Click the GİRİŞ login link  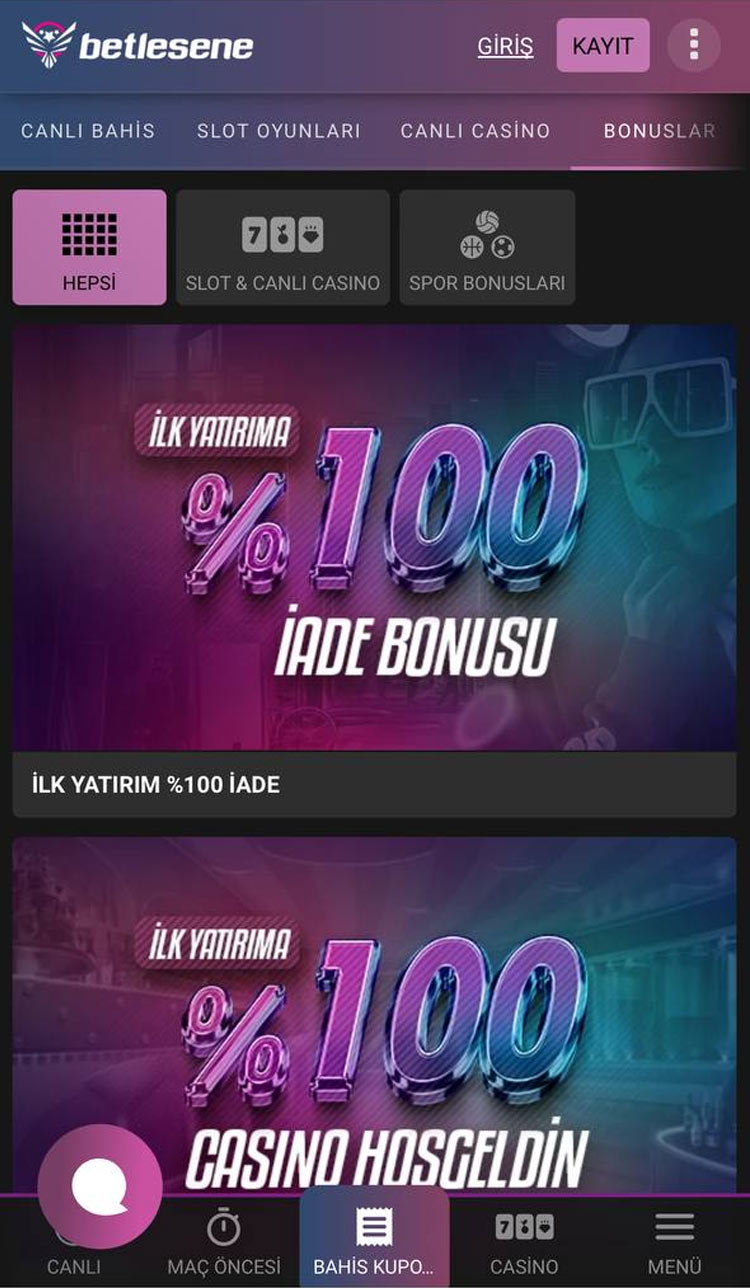(505, 46)
